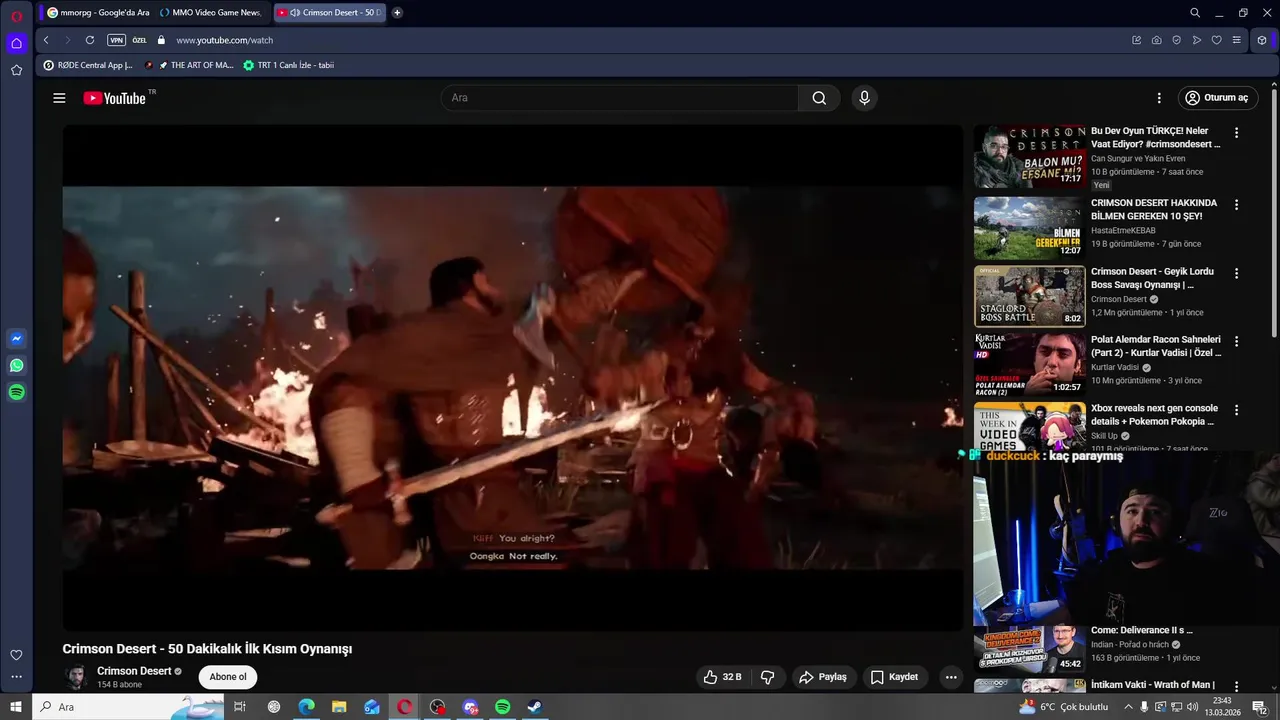Open Opera easy setup sliders icon

[x=1236, y=40]
